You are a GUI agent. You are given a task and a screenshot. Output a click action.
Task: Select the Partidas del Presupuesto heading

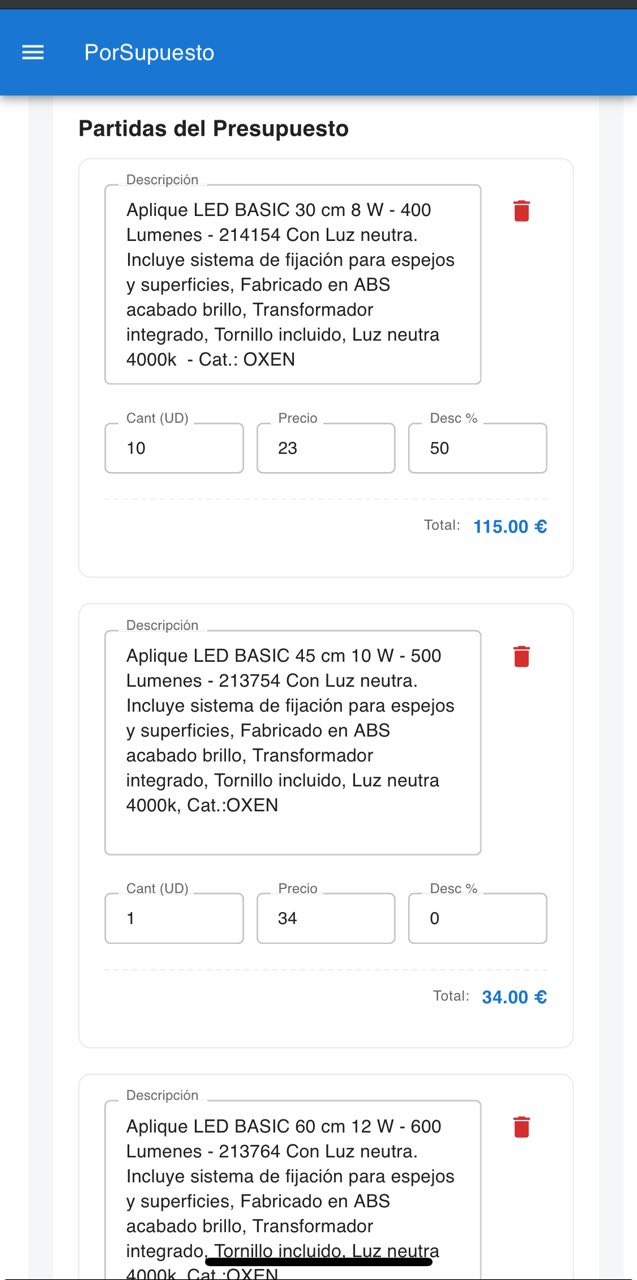click(214, 128)
